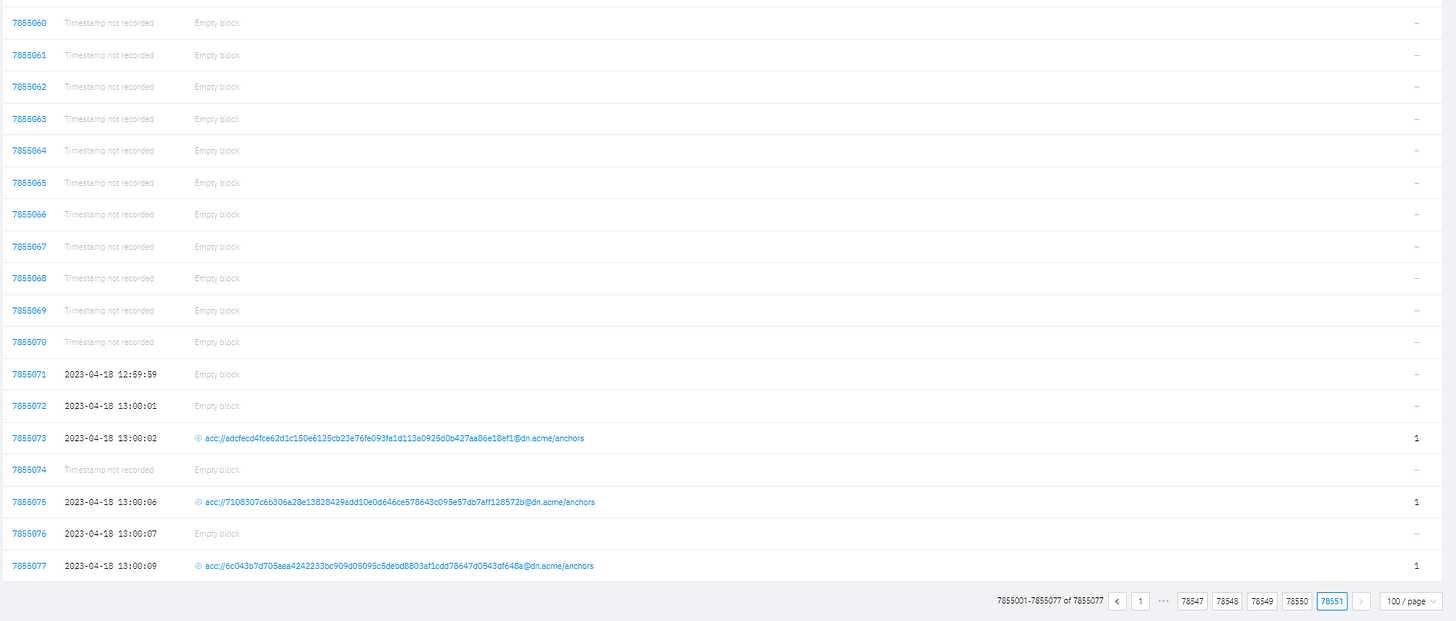Switch to page 78548
The height and width of the screenshot is (621, 1456).
click(x=1227, y=601)
